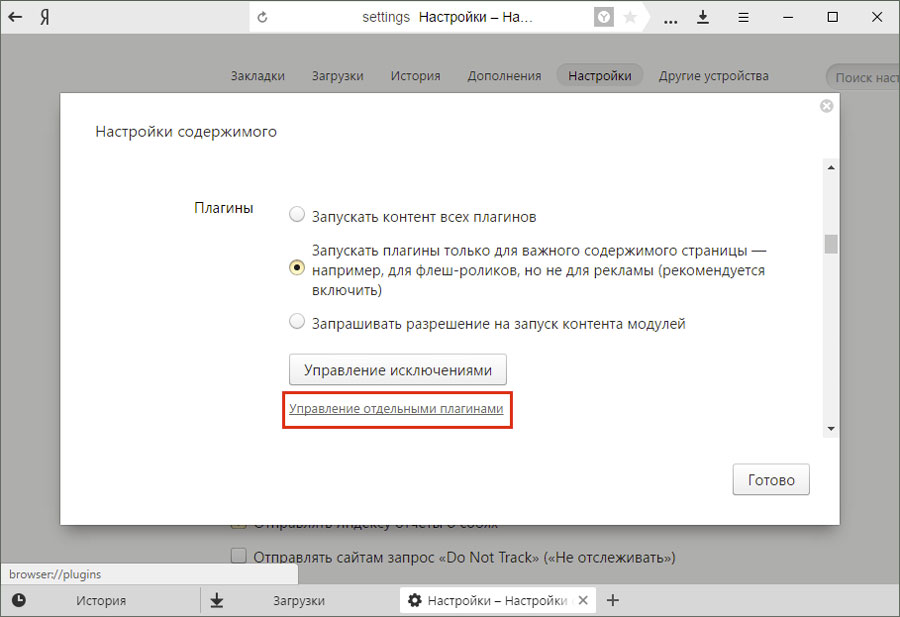Go back with the arrow icon
Screen dimensions: 900x617
click(15, 17)
